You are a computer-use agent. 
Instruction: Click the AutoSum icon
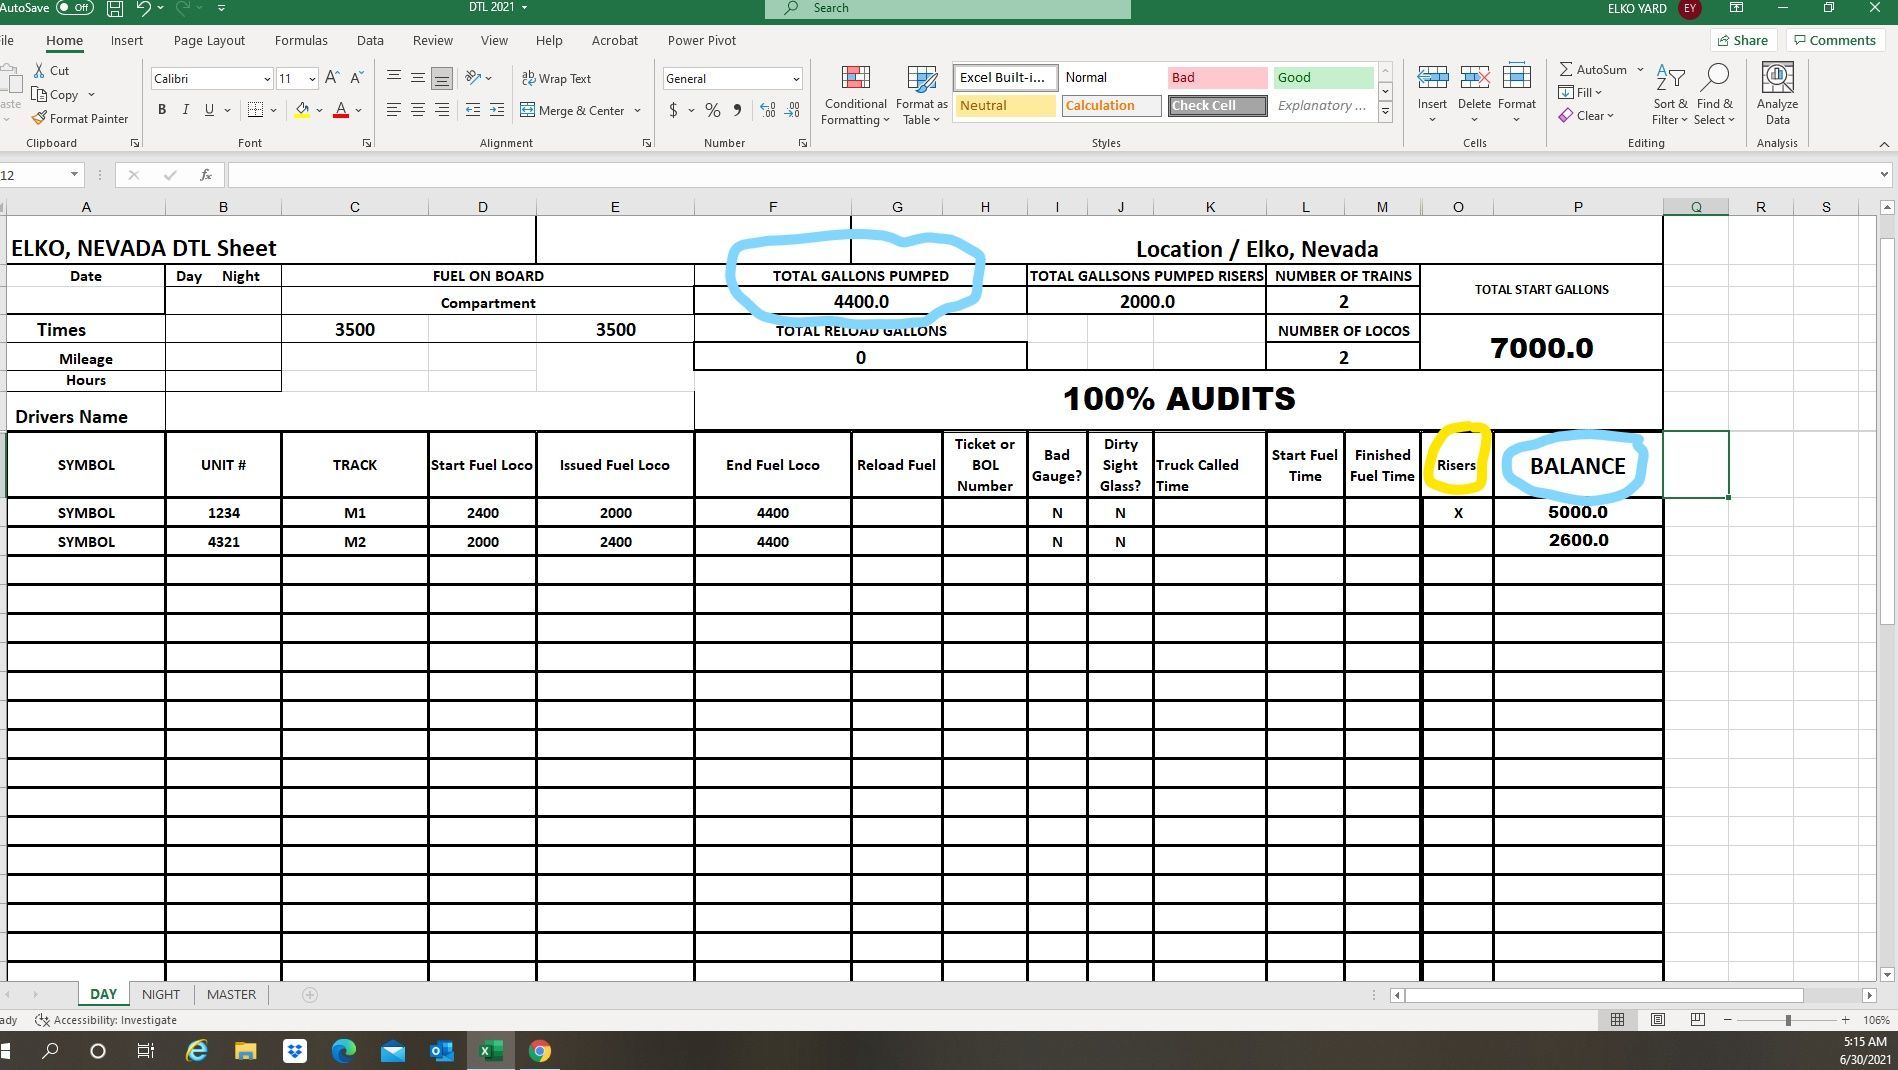1565,68
